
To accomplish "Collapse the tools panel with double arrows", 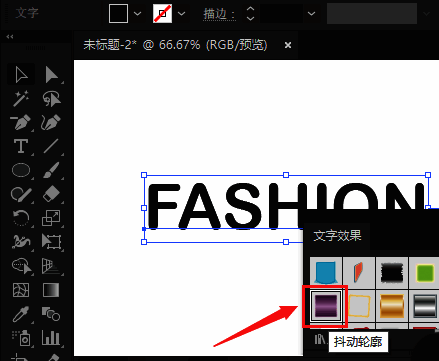I will pyautogui.click(x=10, y=37).
